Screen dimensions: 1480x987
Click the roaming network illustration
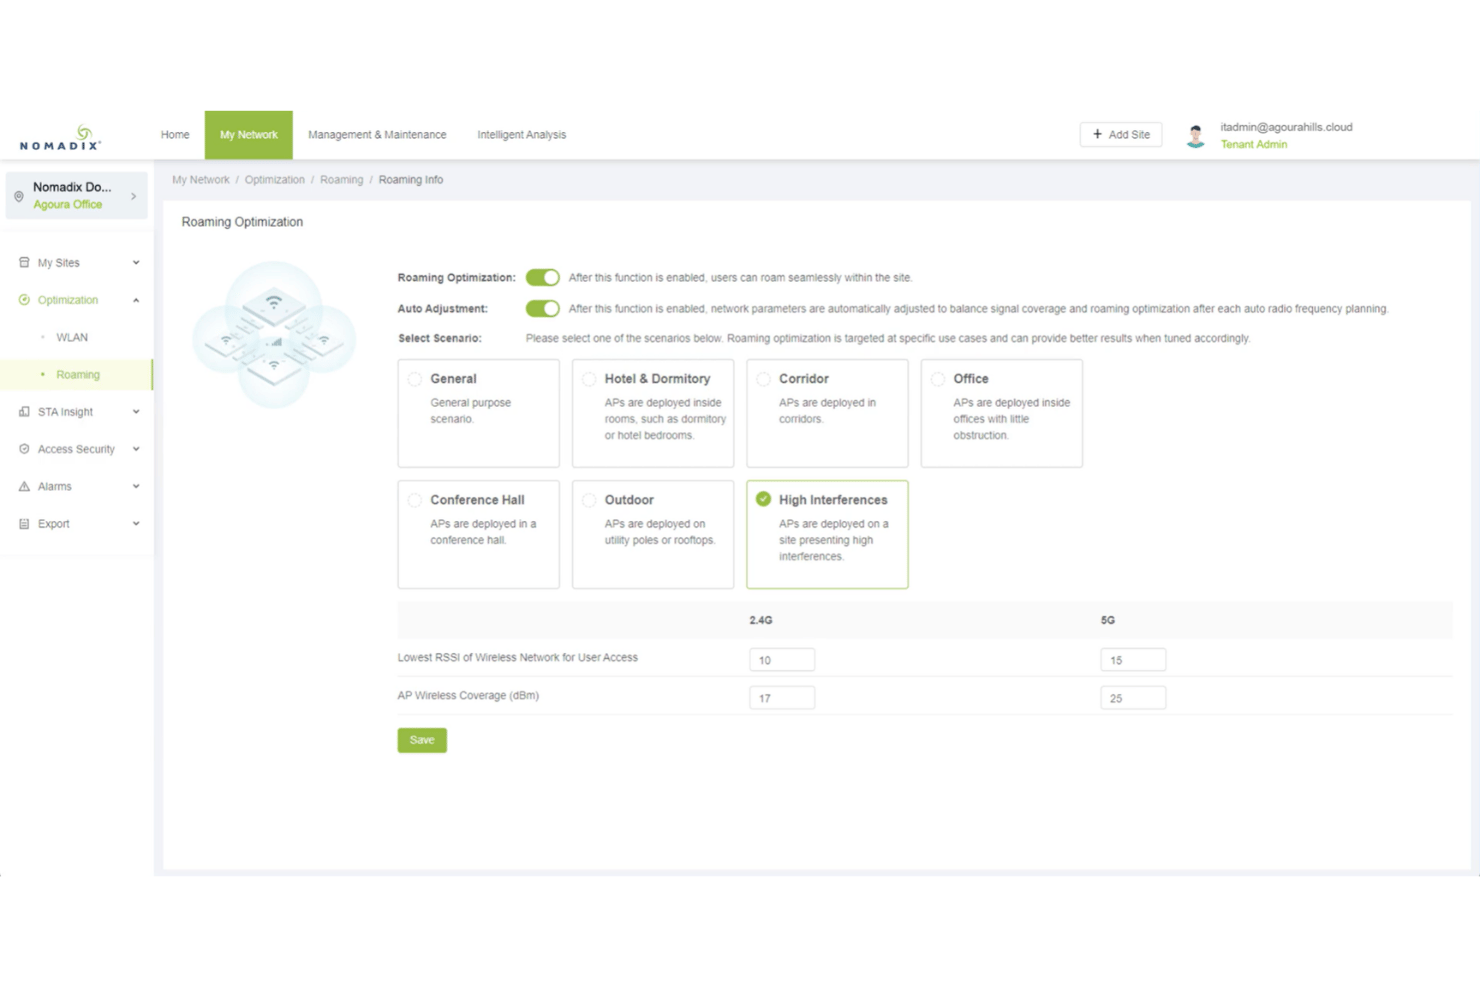274,334
